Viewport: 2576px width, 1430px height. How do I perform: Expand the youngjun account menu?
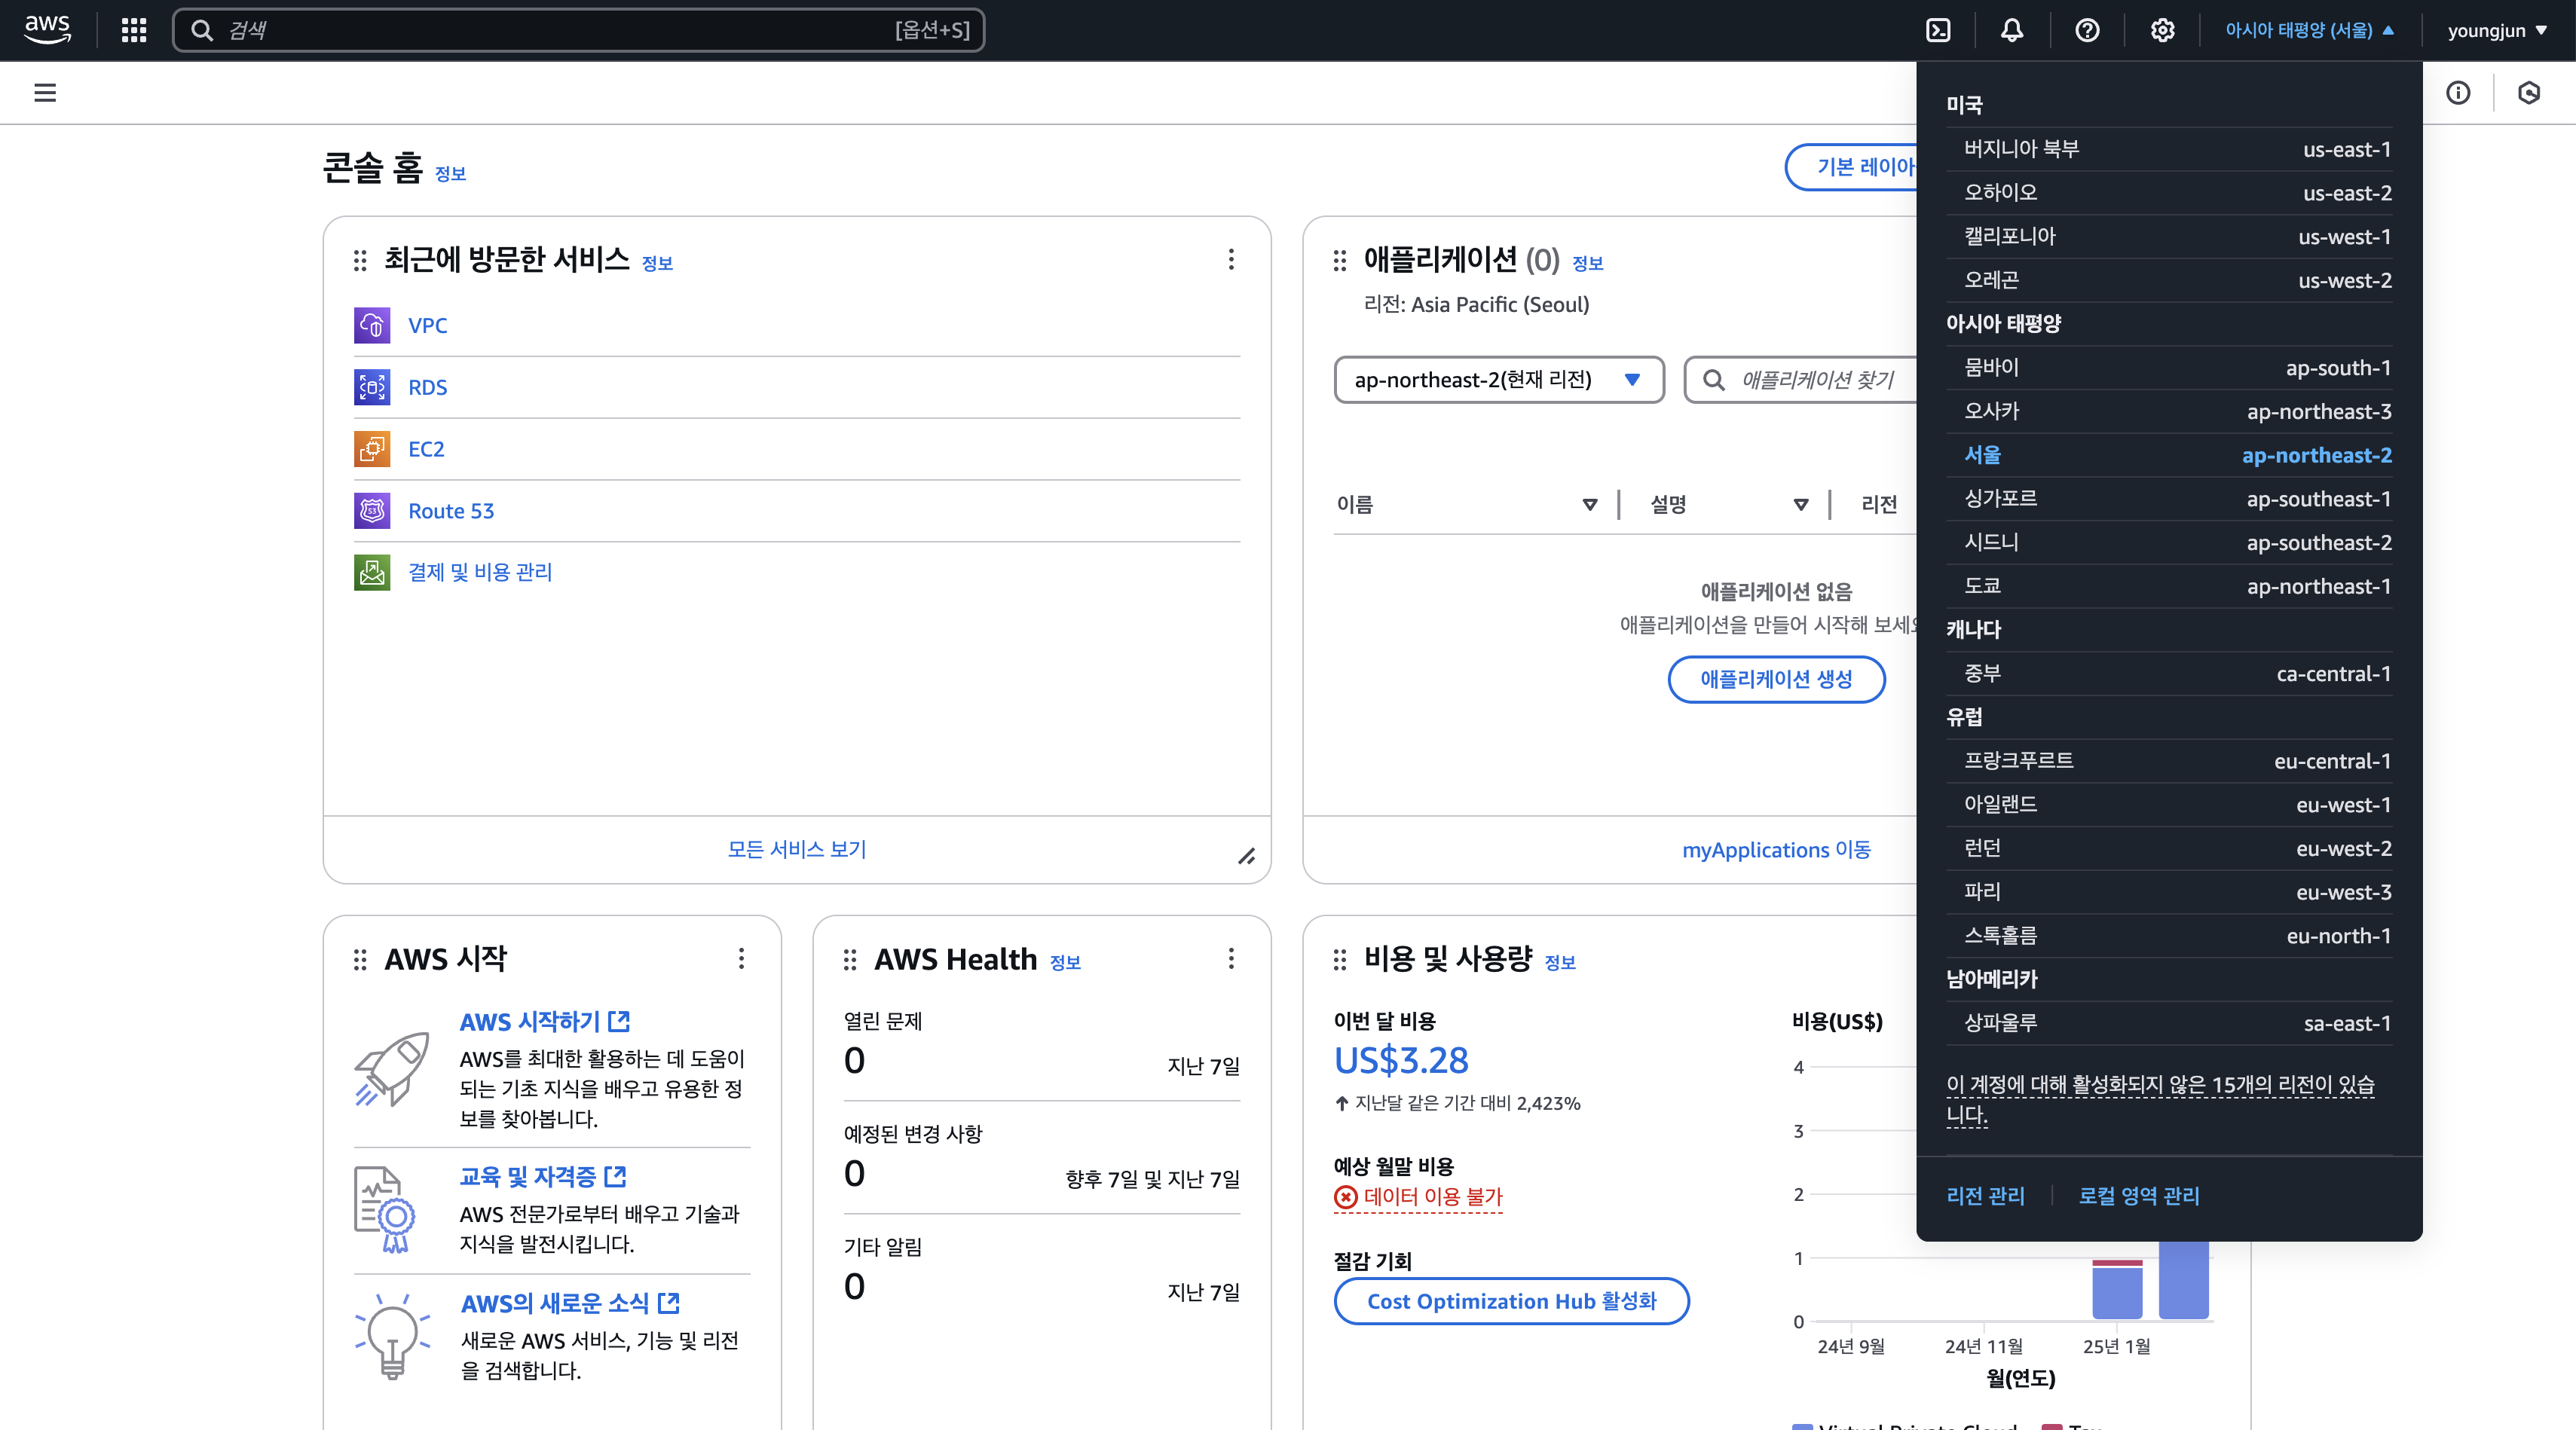click(x=2496, y=30)
